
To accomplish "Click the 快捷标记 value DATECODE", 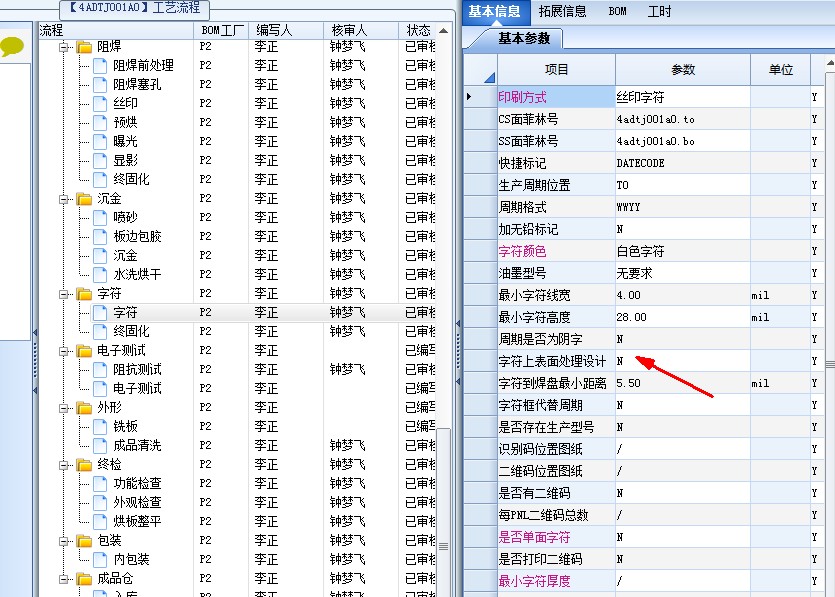I will [x=641, y=163].
